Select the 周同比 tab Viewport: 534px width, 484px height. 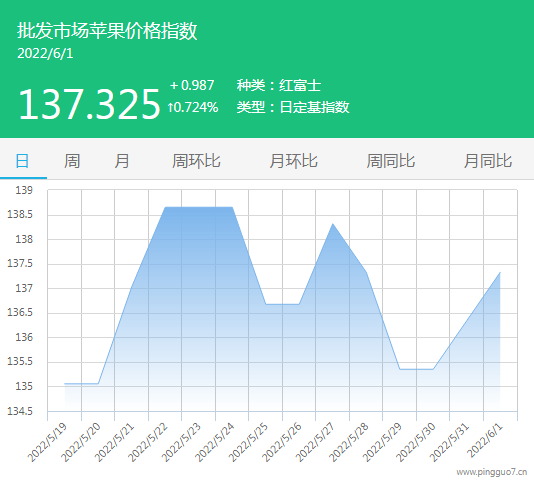(391, 161)
